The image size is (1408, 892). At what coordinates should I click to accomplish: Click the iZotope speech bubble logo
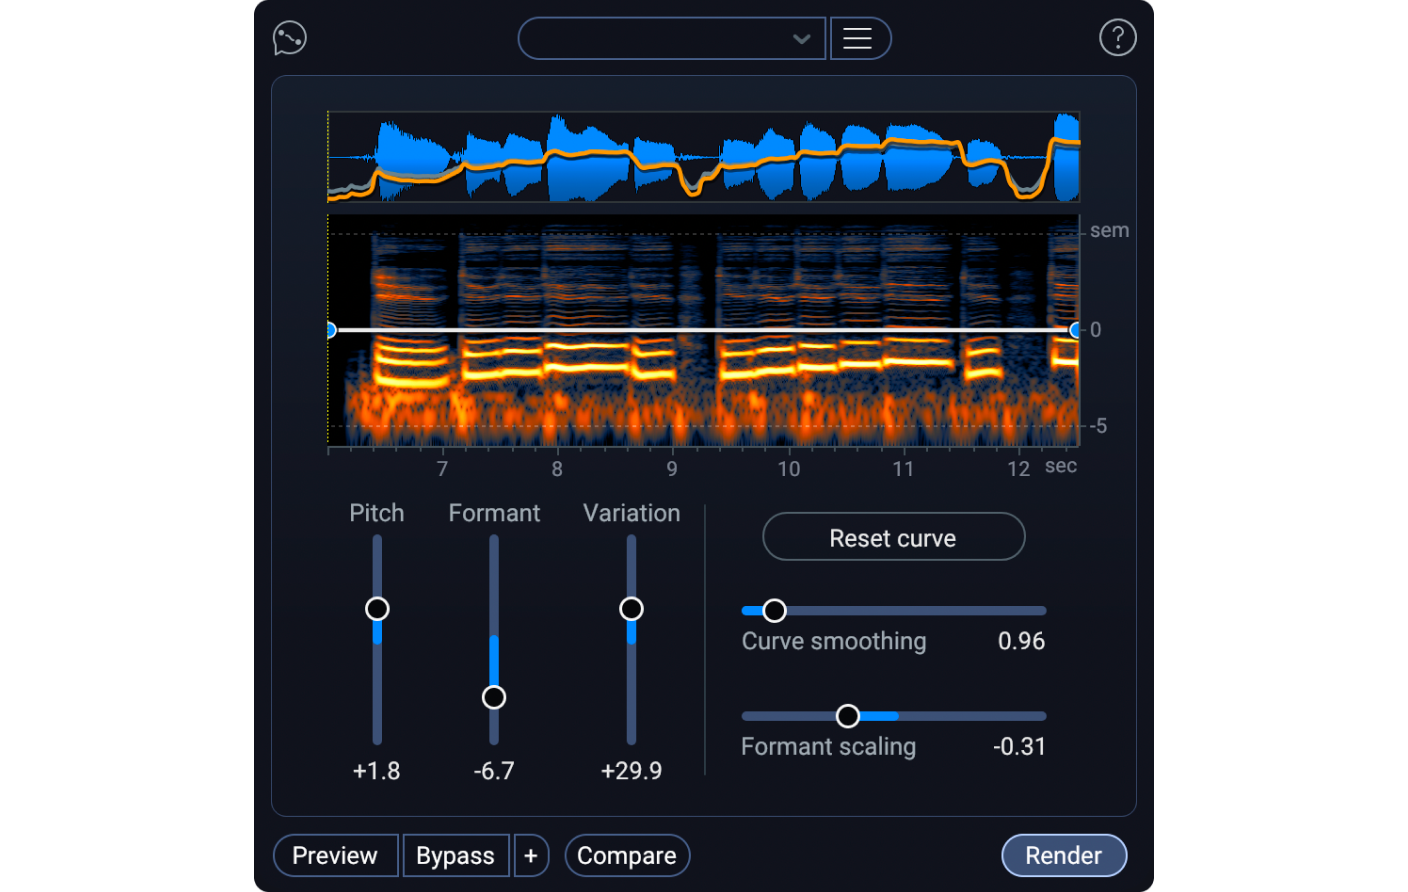[288, 38]
